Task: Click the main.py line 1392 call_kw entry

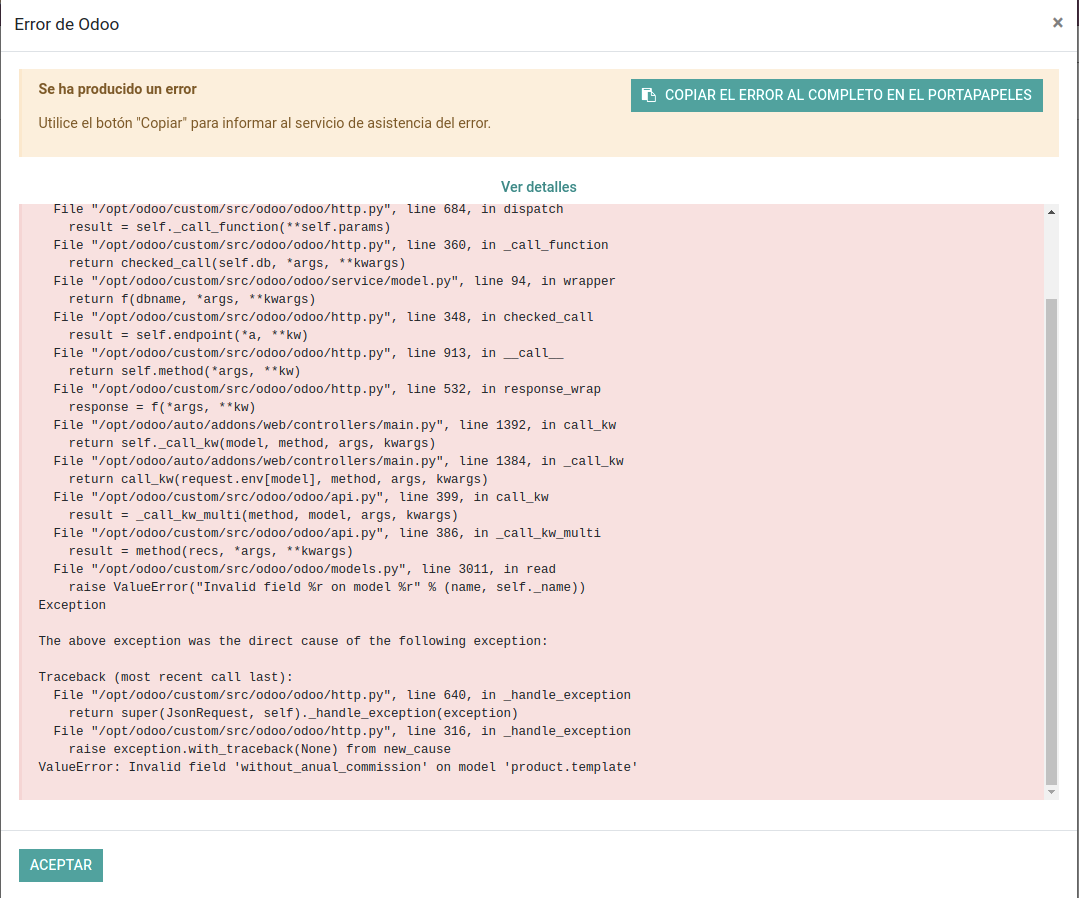Action: [334, 425]
